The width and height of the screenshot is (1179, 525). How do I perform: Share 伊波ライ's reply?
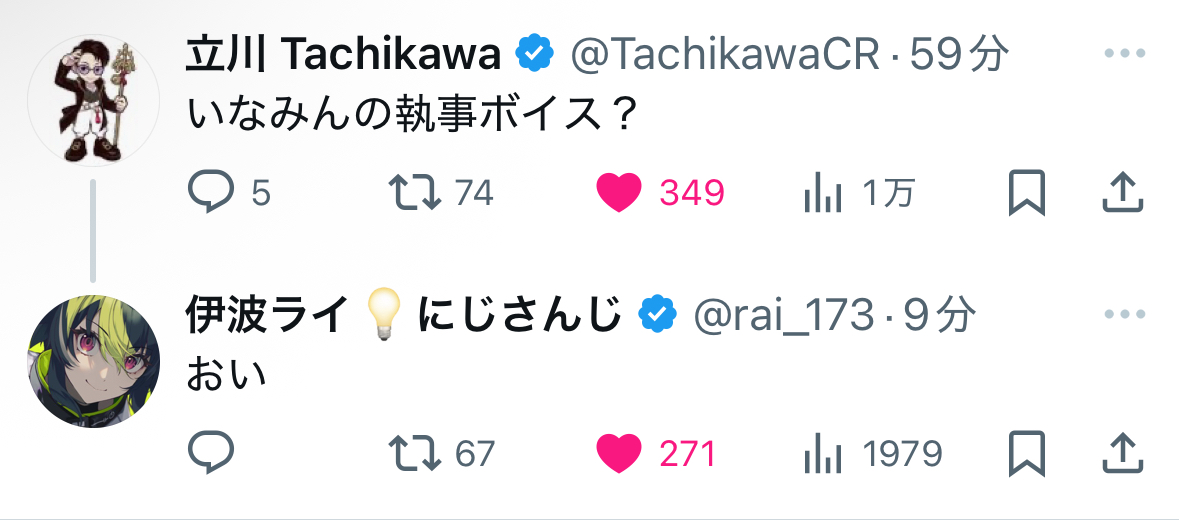(1122, 454)
